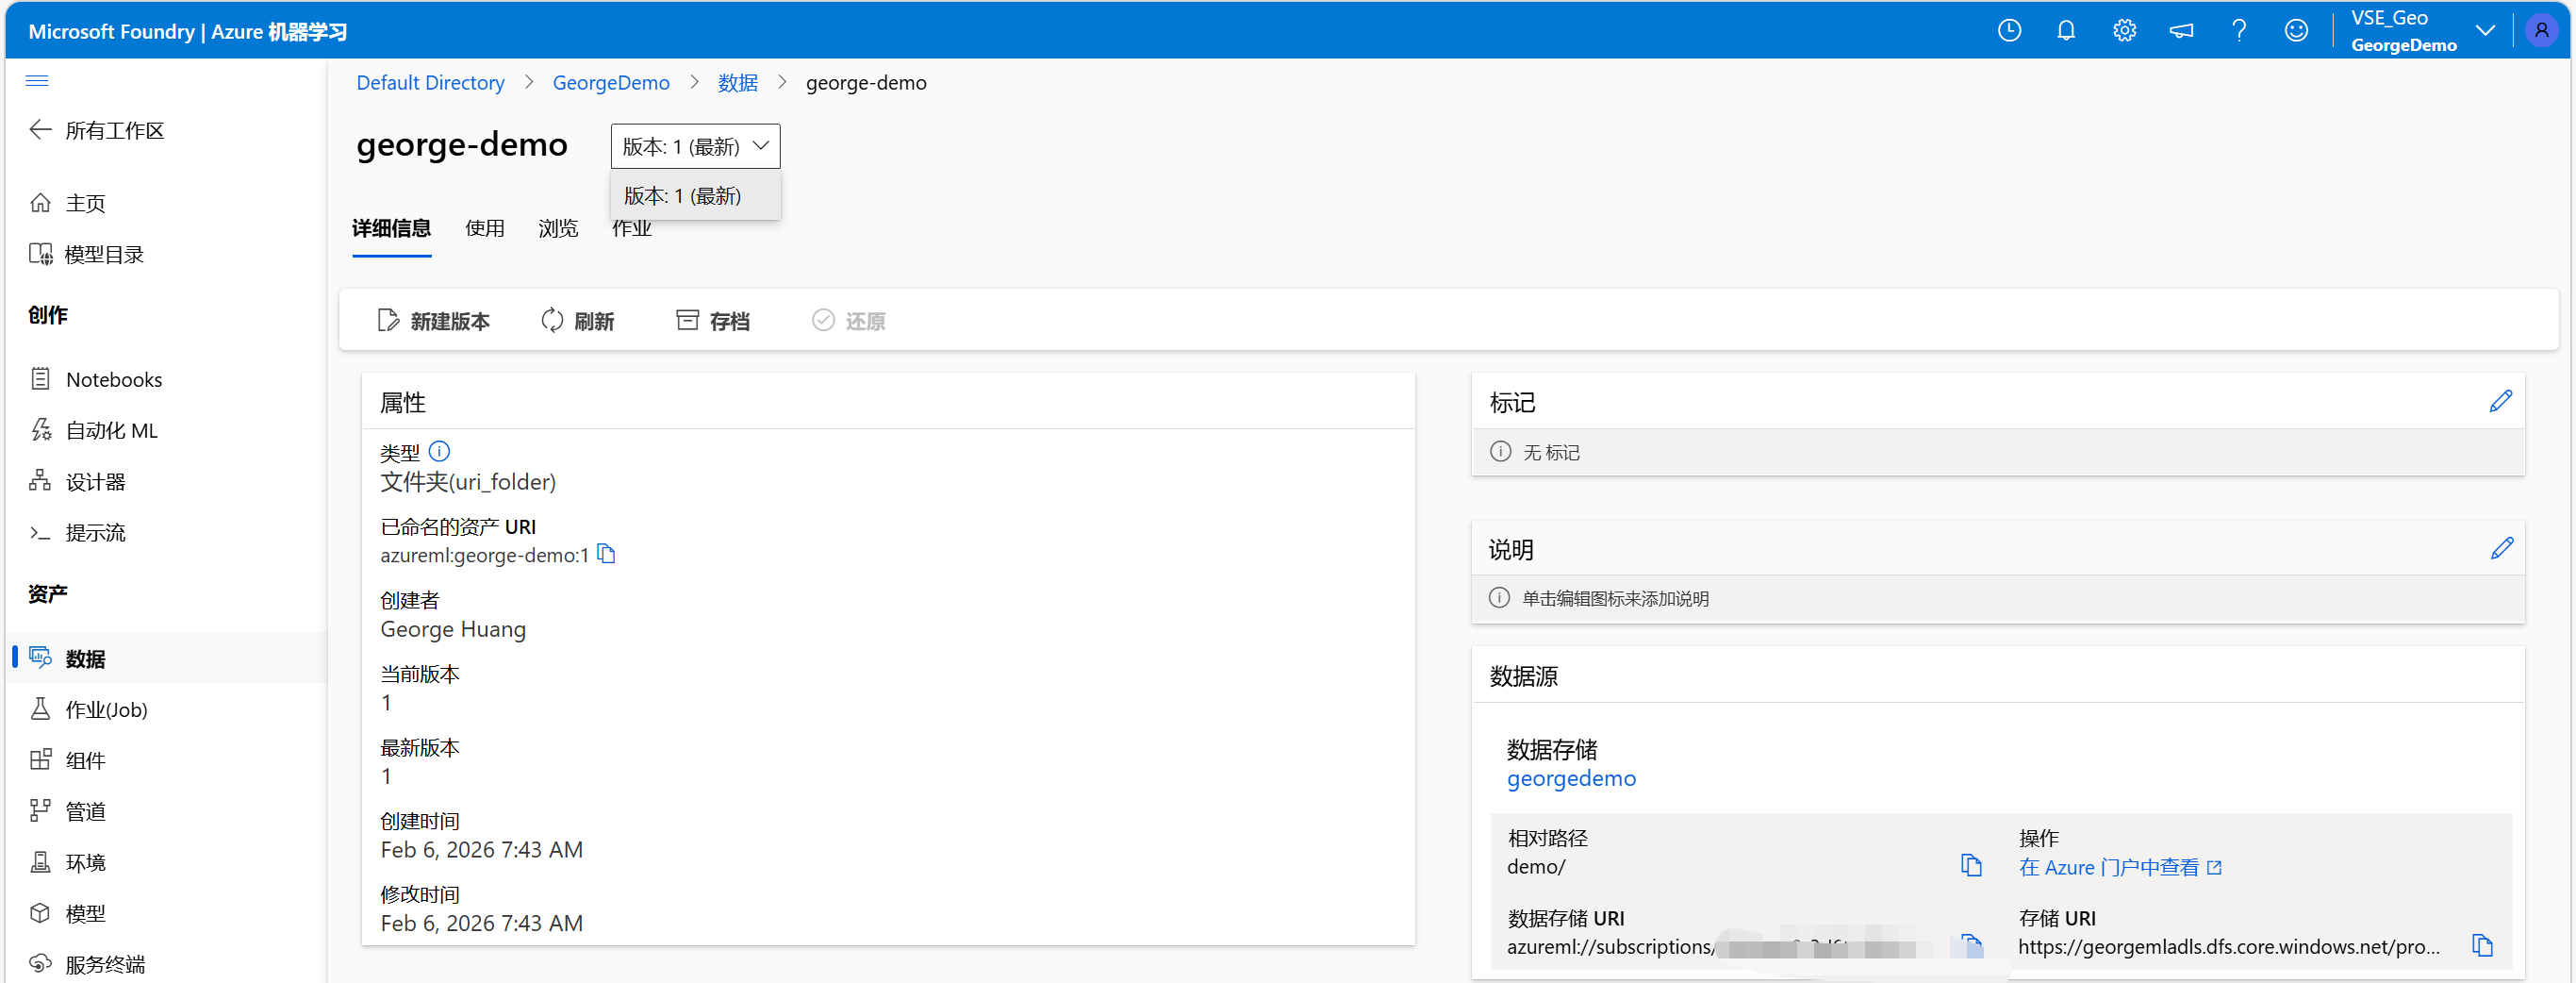Edit tags using the 标记 pencil icon

coord(2501,401)
